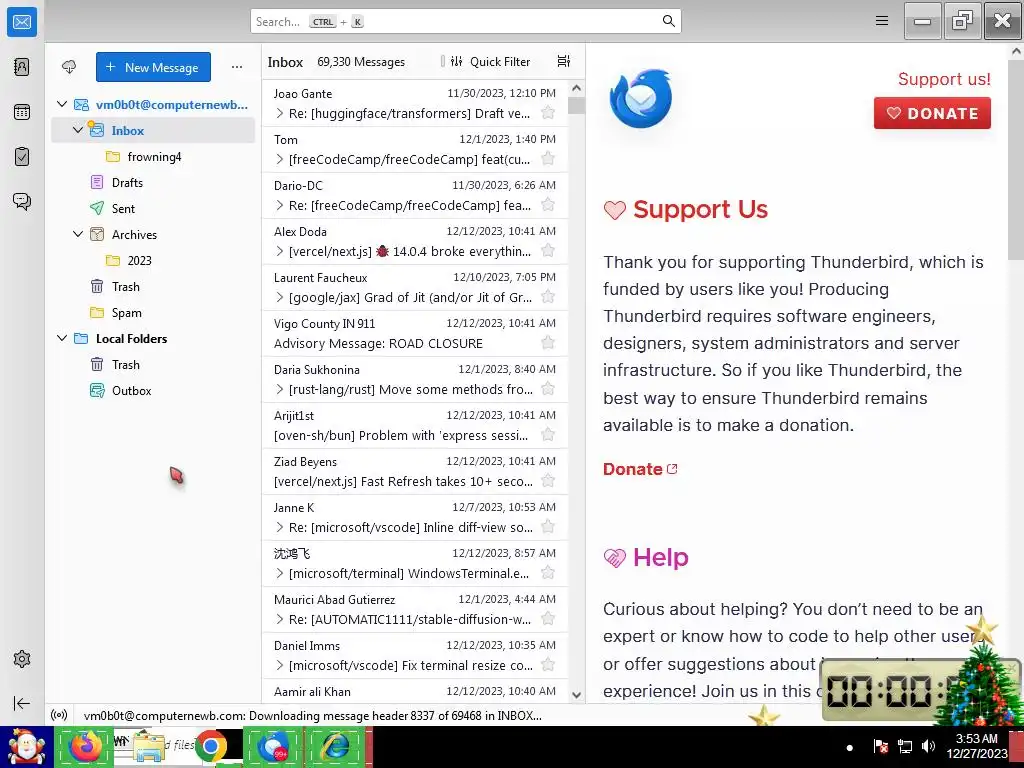This screenshot has height=768, width=1024.
Task: Open the Chat space
Action: 22,201
